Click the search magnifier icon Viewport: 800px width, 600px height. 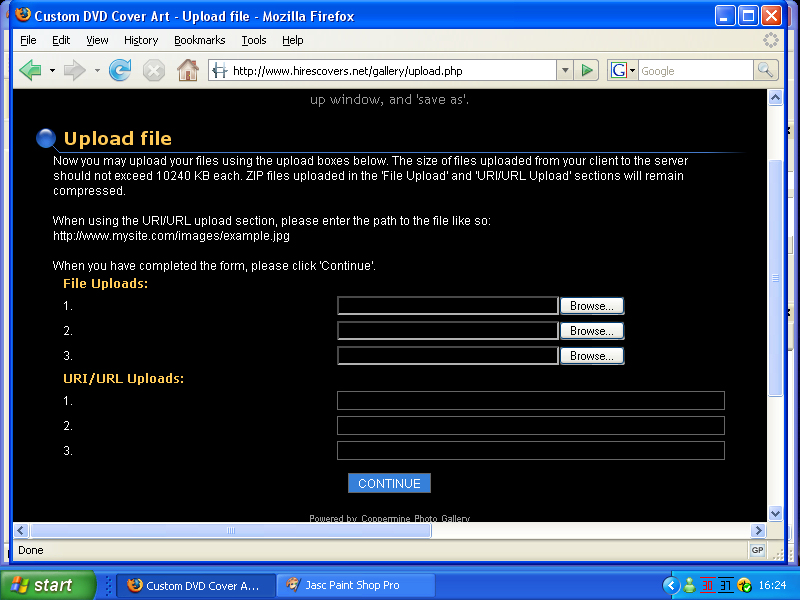766,71
